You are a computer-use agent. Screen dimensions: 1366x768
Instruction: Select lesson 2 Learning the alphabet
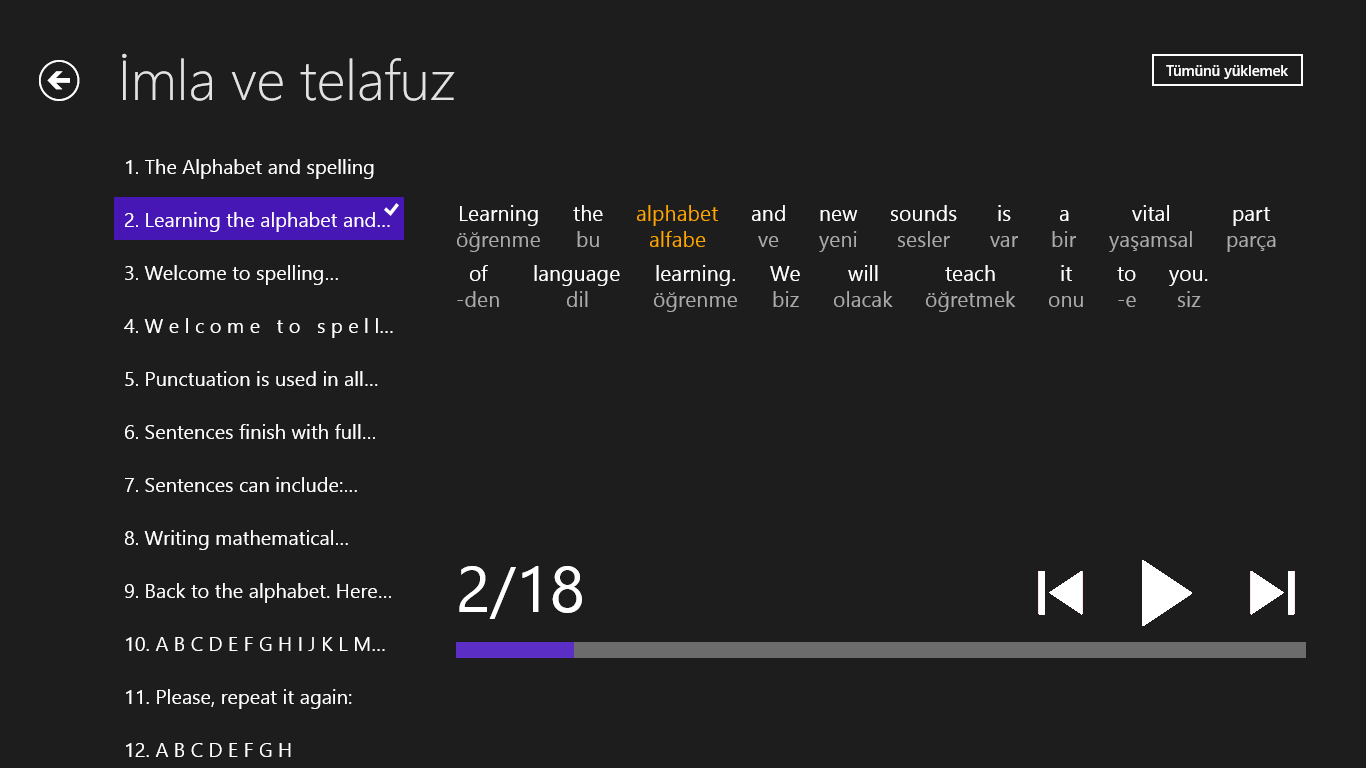[x=258, y=220]
